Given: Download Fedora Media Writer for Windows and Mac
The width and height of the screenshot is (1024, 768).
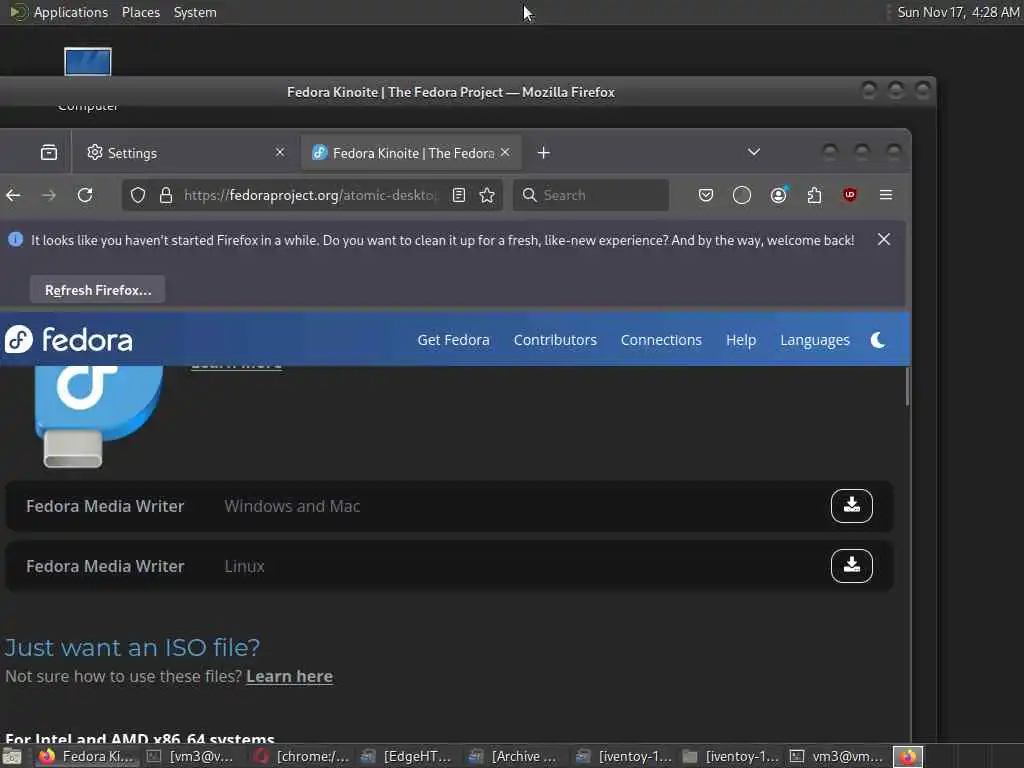Looking at the screenshot, I should pyautogui.click(x=852, y=506).
